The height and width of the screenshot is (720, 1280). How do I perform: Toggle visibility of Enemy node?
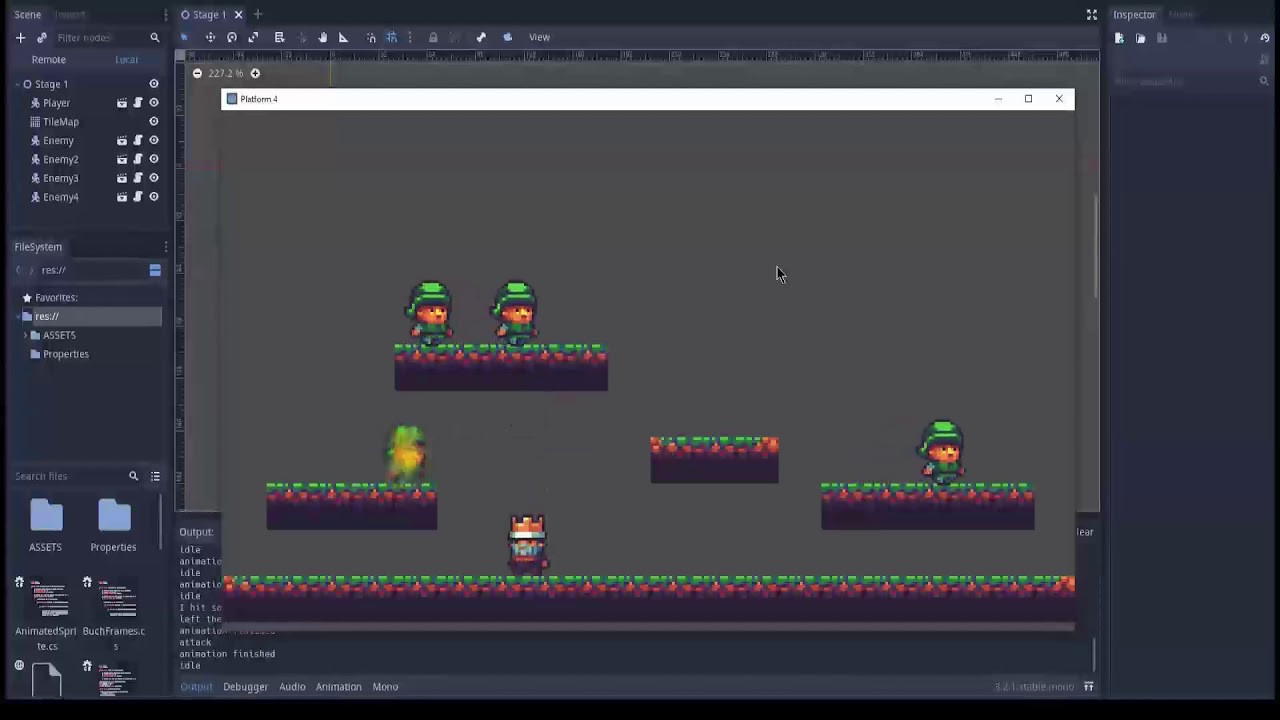click(154, 141)
